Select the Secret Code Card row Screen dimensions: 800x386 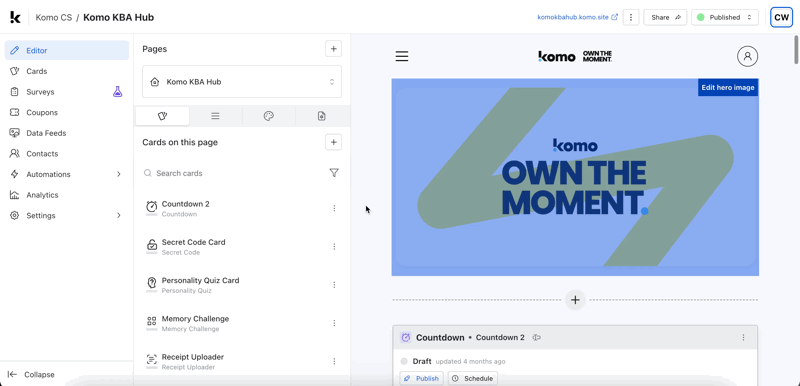pos(242,246)
